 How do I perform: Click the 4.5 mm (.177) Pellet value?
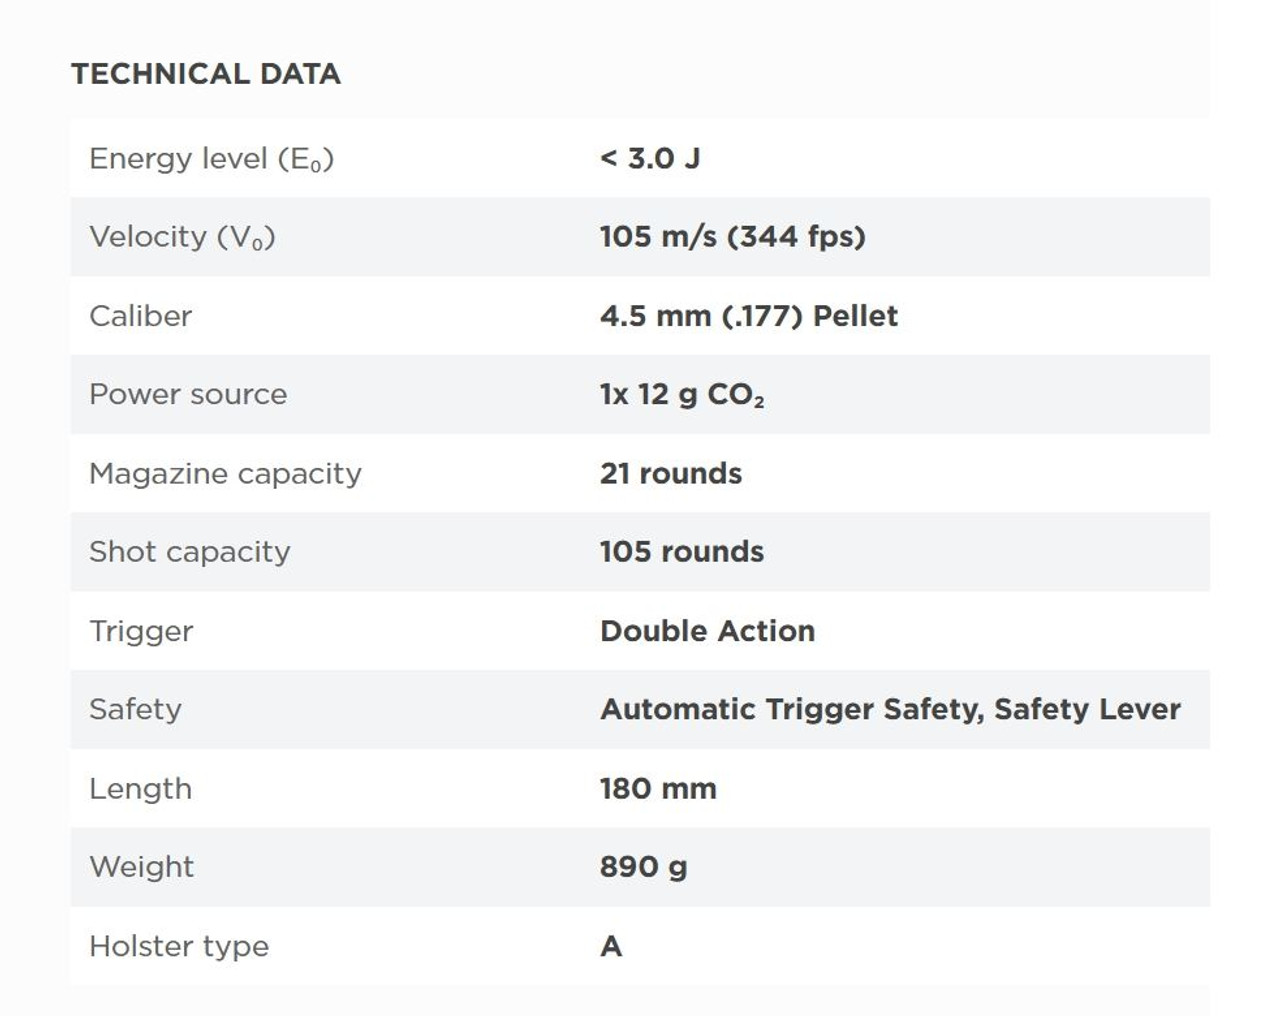tap(749, 316)
